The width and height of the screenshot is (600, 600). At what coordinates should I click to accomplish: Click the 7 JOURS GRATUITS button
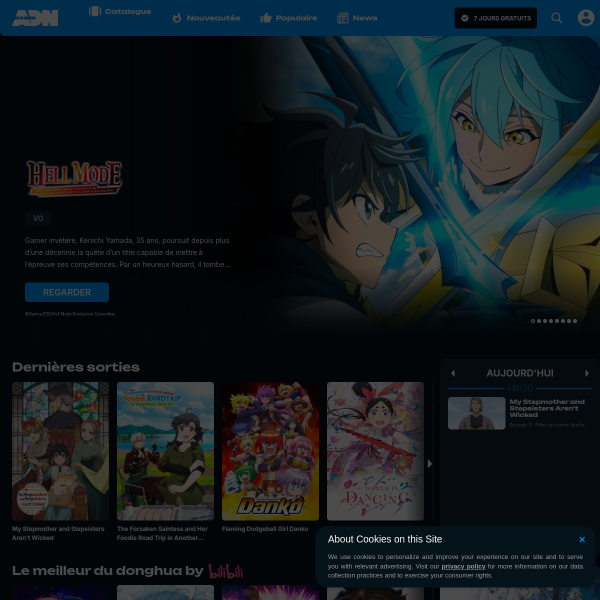496,18
